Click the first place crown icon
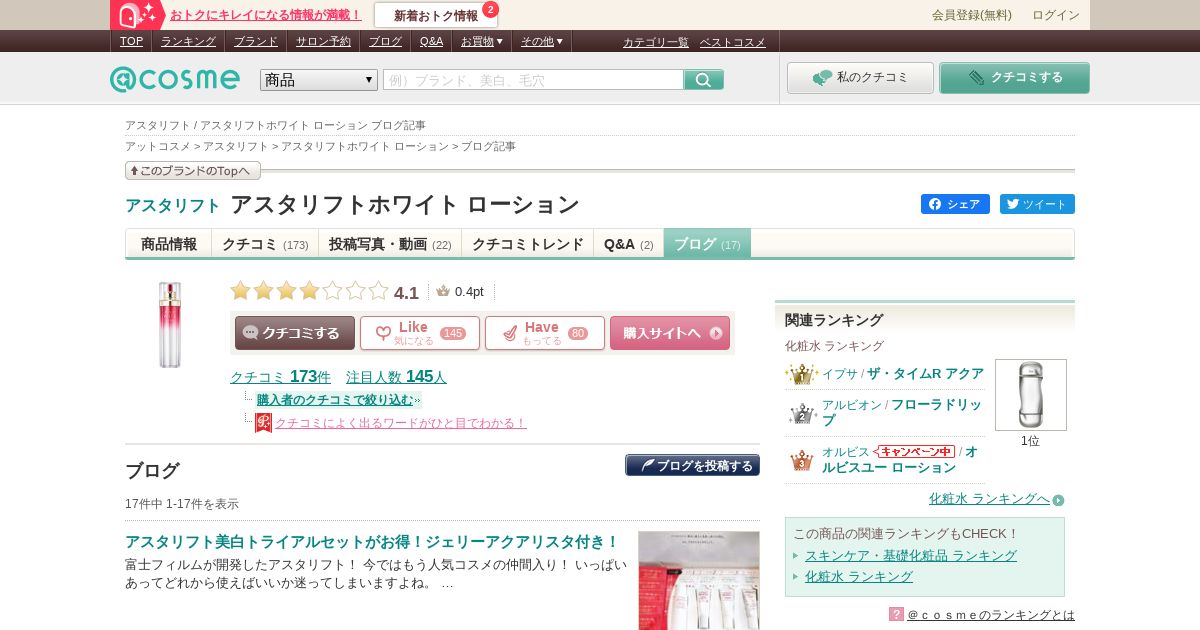 pos(801,374)
